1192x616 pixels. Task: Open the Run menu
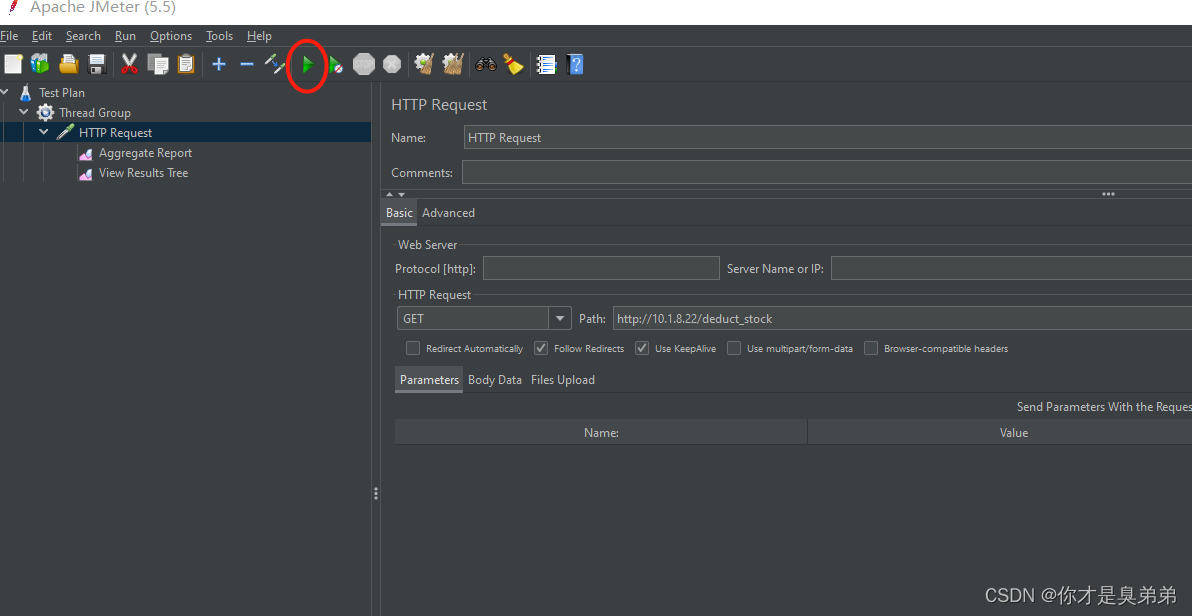[125, 36]
